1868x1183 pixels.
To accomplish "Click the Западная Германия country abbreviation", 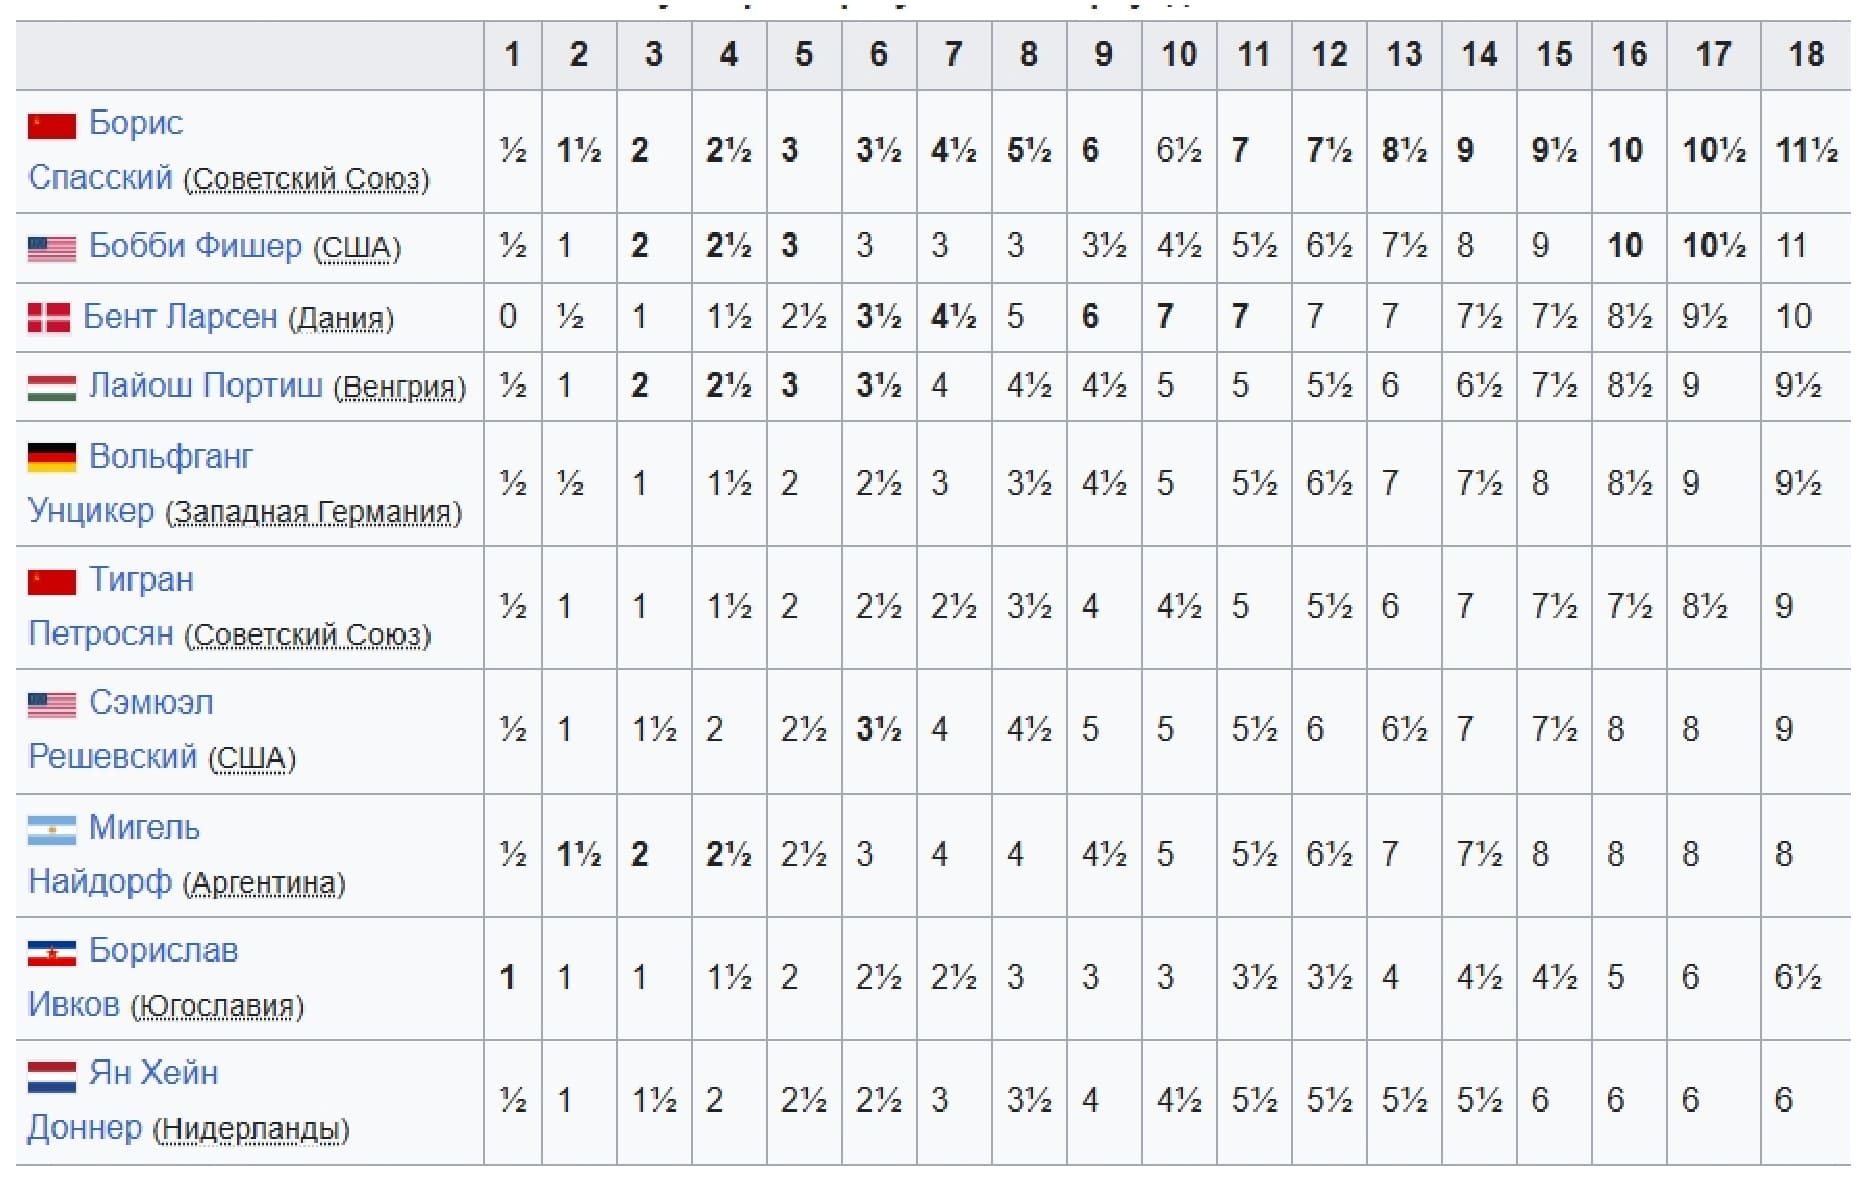I will tap(314, 512).
